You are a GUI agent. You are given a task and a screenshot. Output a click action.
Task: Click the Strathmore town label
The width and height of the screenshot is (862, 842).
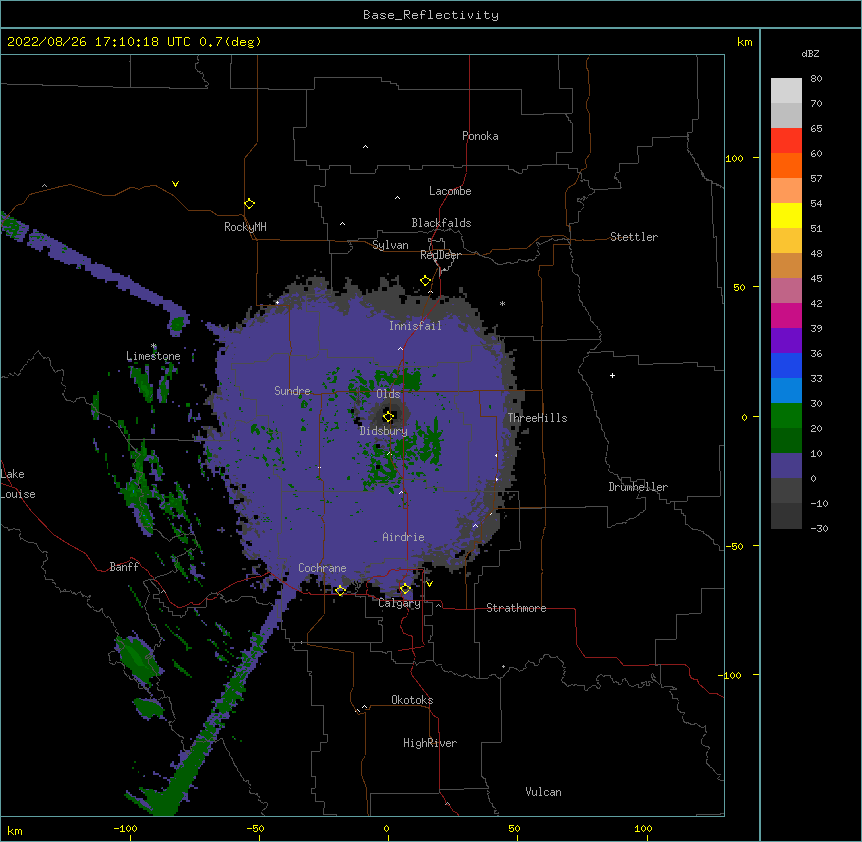(x=516, y=608)
